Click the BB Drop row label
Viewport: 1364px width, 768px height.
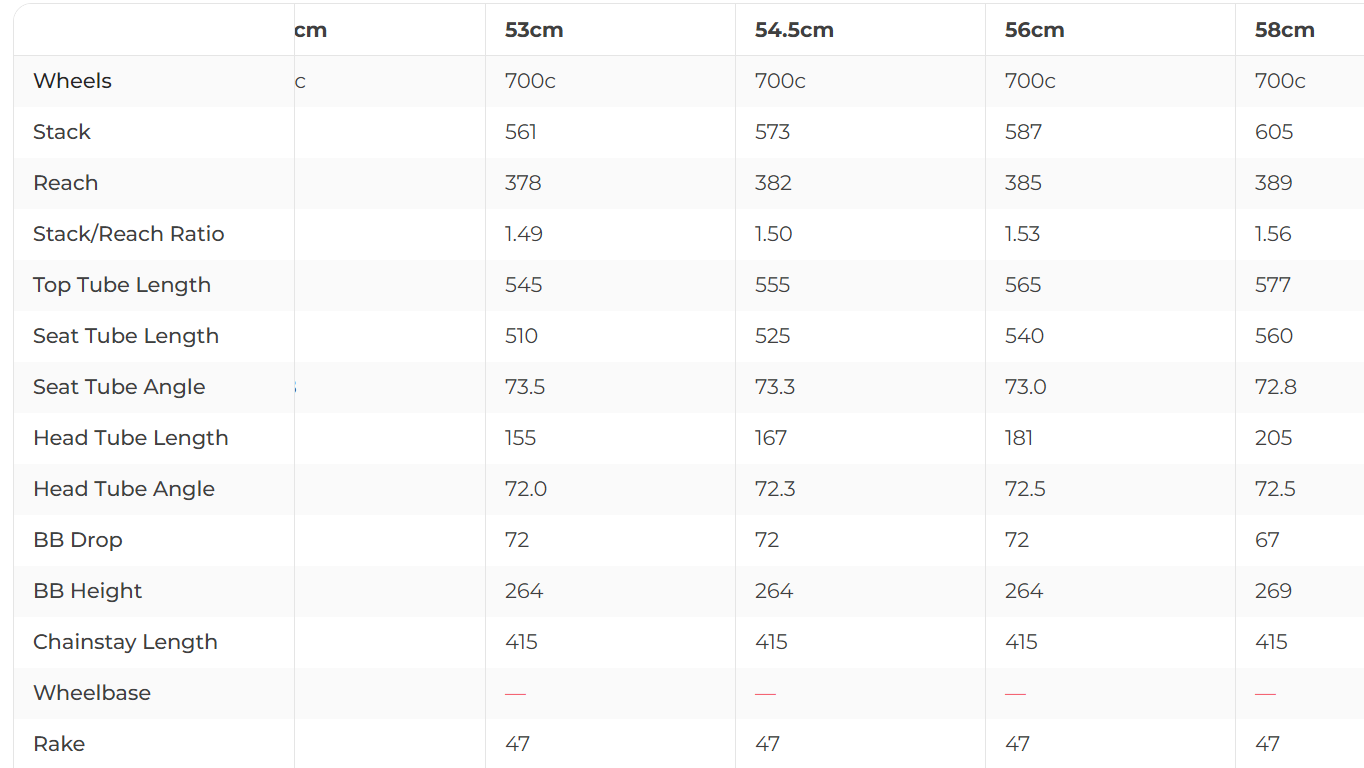pos(78,540)
